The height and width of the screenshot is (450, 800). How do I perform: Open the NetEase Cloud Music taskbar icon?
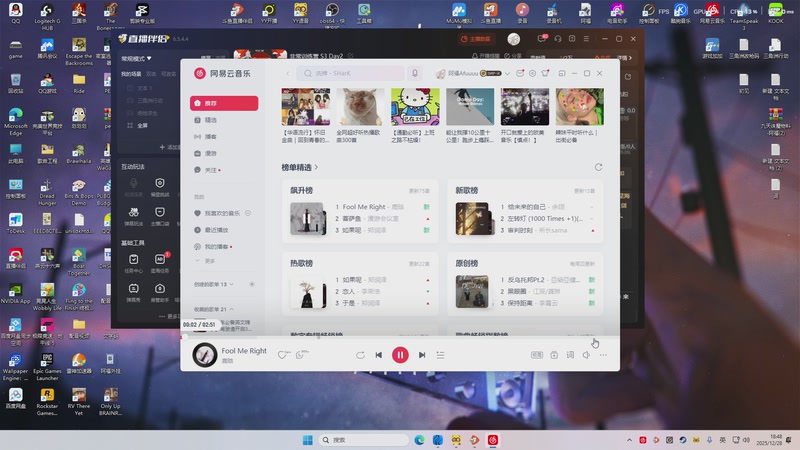(x=493, y=440)
